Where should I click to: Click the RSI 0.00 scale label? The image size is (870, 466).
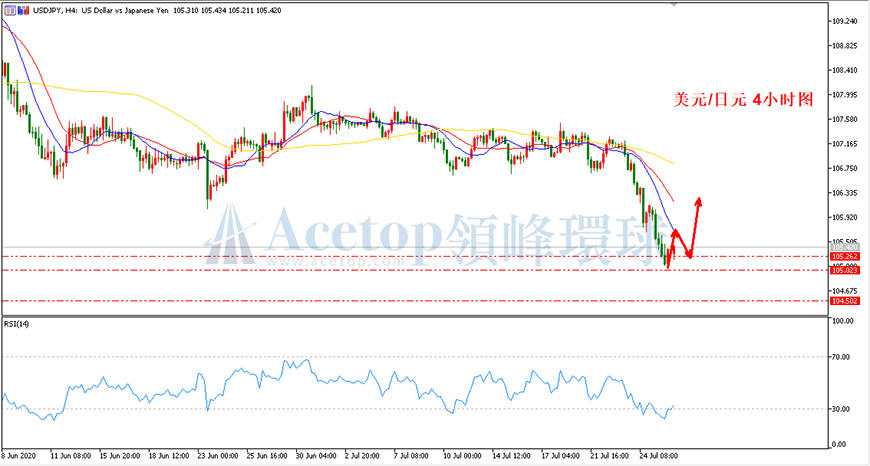tap(839, 444)
